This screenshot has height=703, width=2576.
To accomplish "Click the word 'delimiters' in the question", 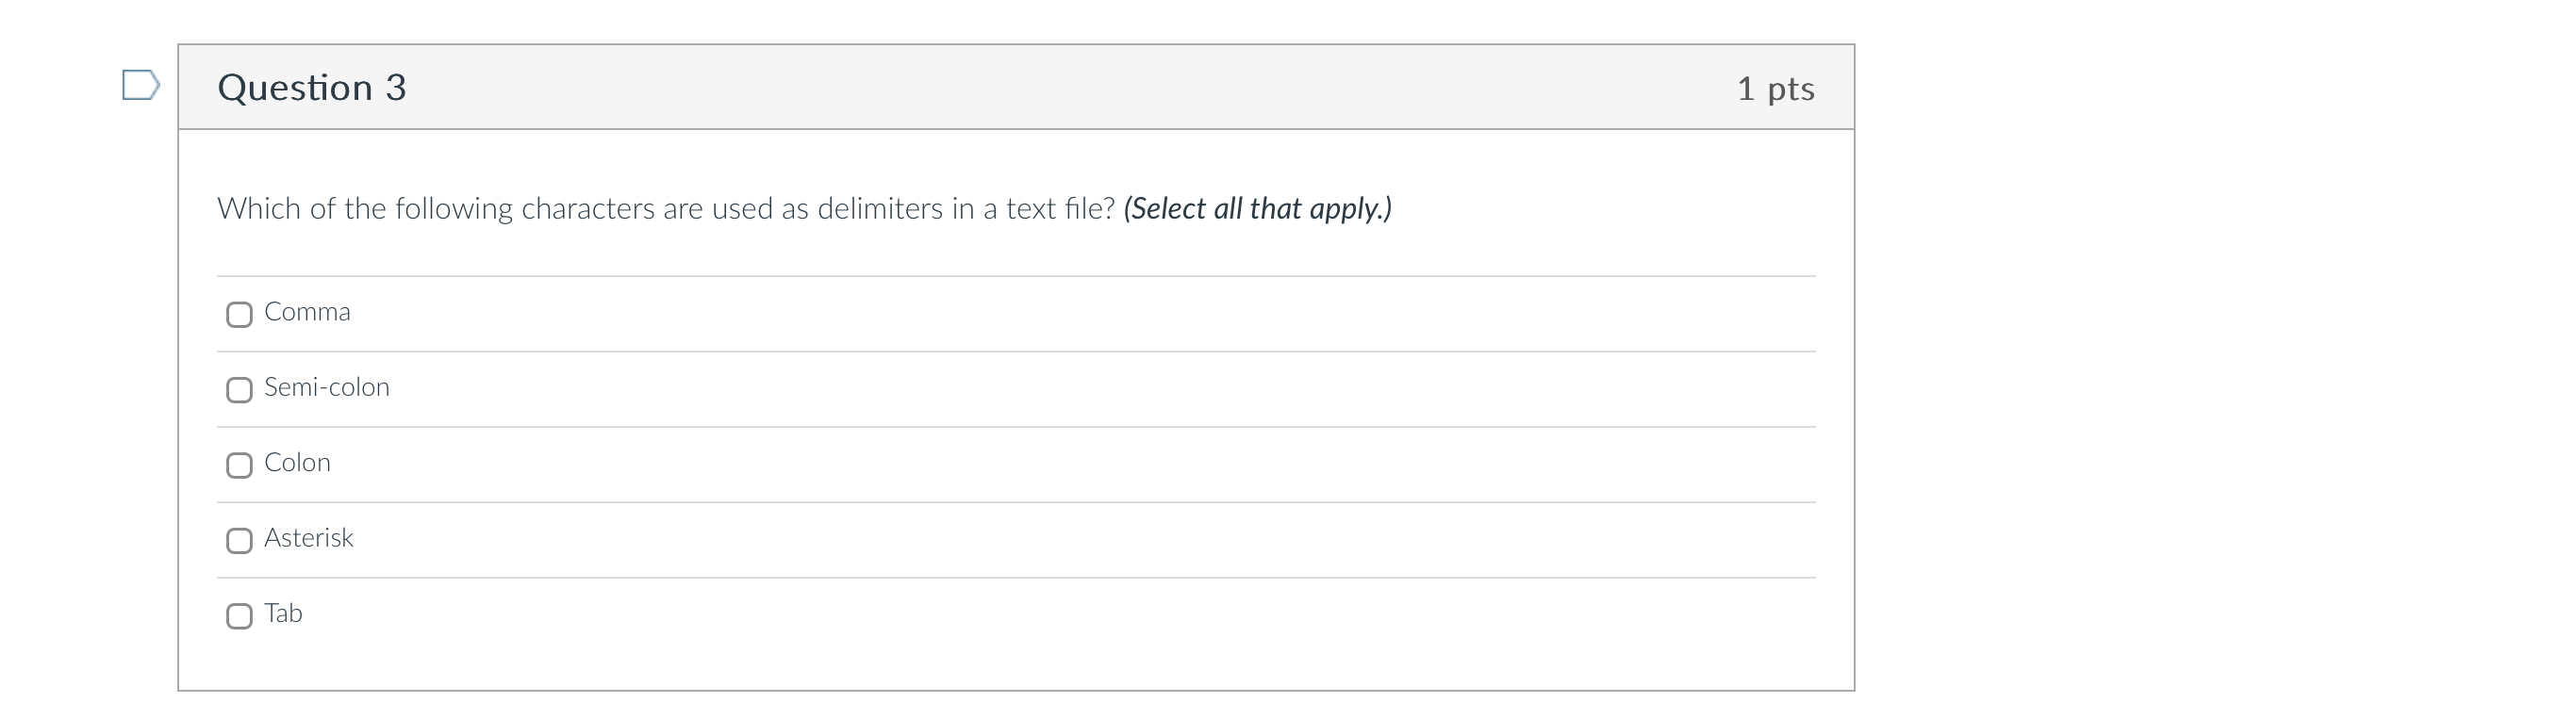I will tap(879, 208).
